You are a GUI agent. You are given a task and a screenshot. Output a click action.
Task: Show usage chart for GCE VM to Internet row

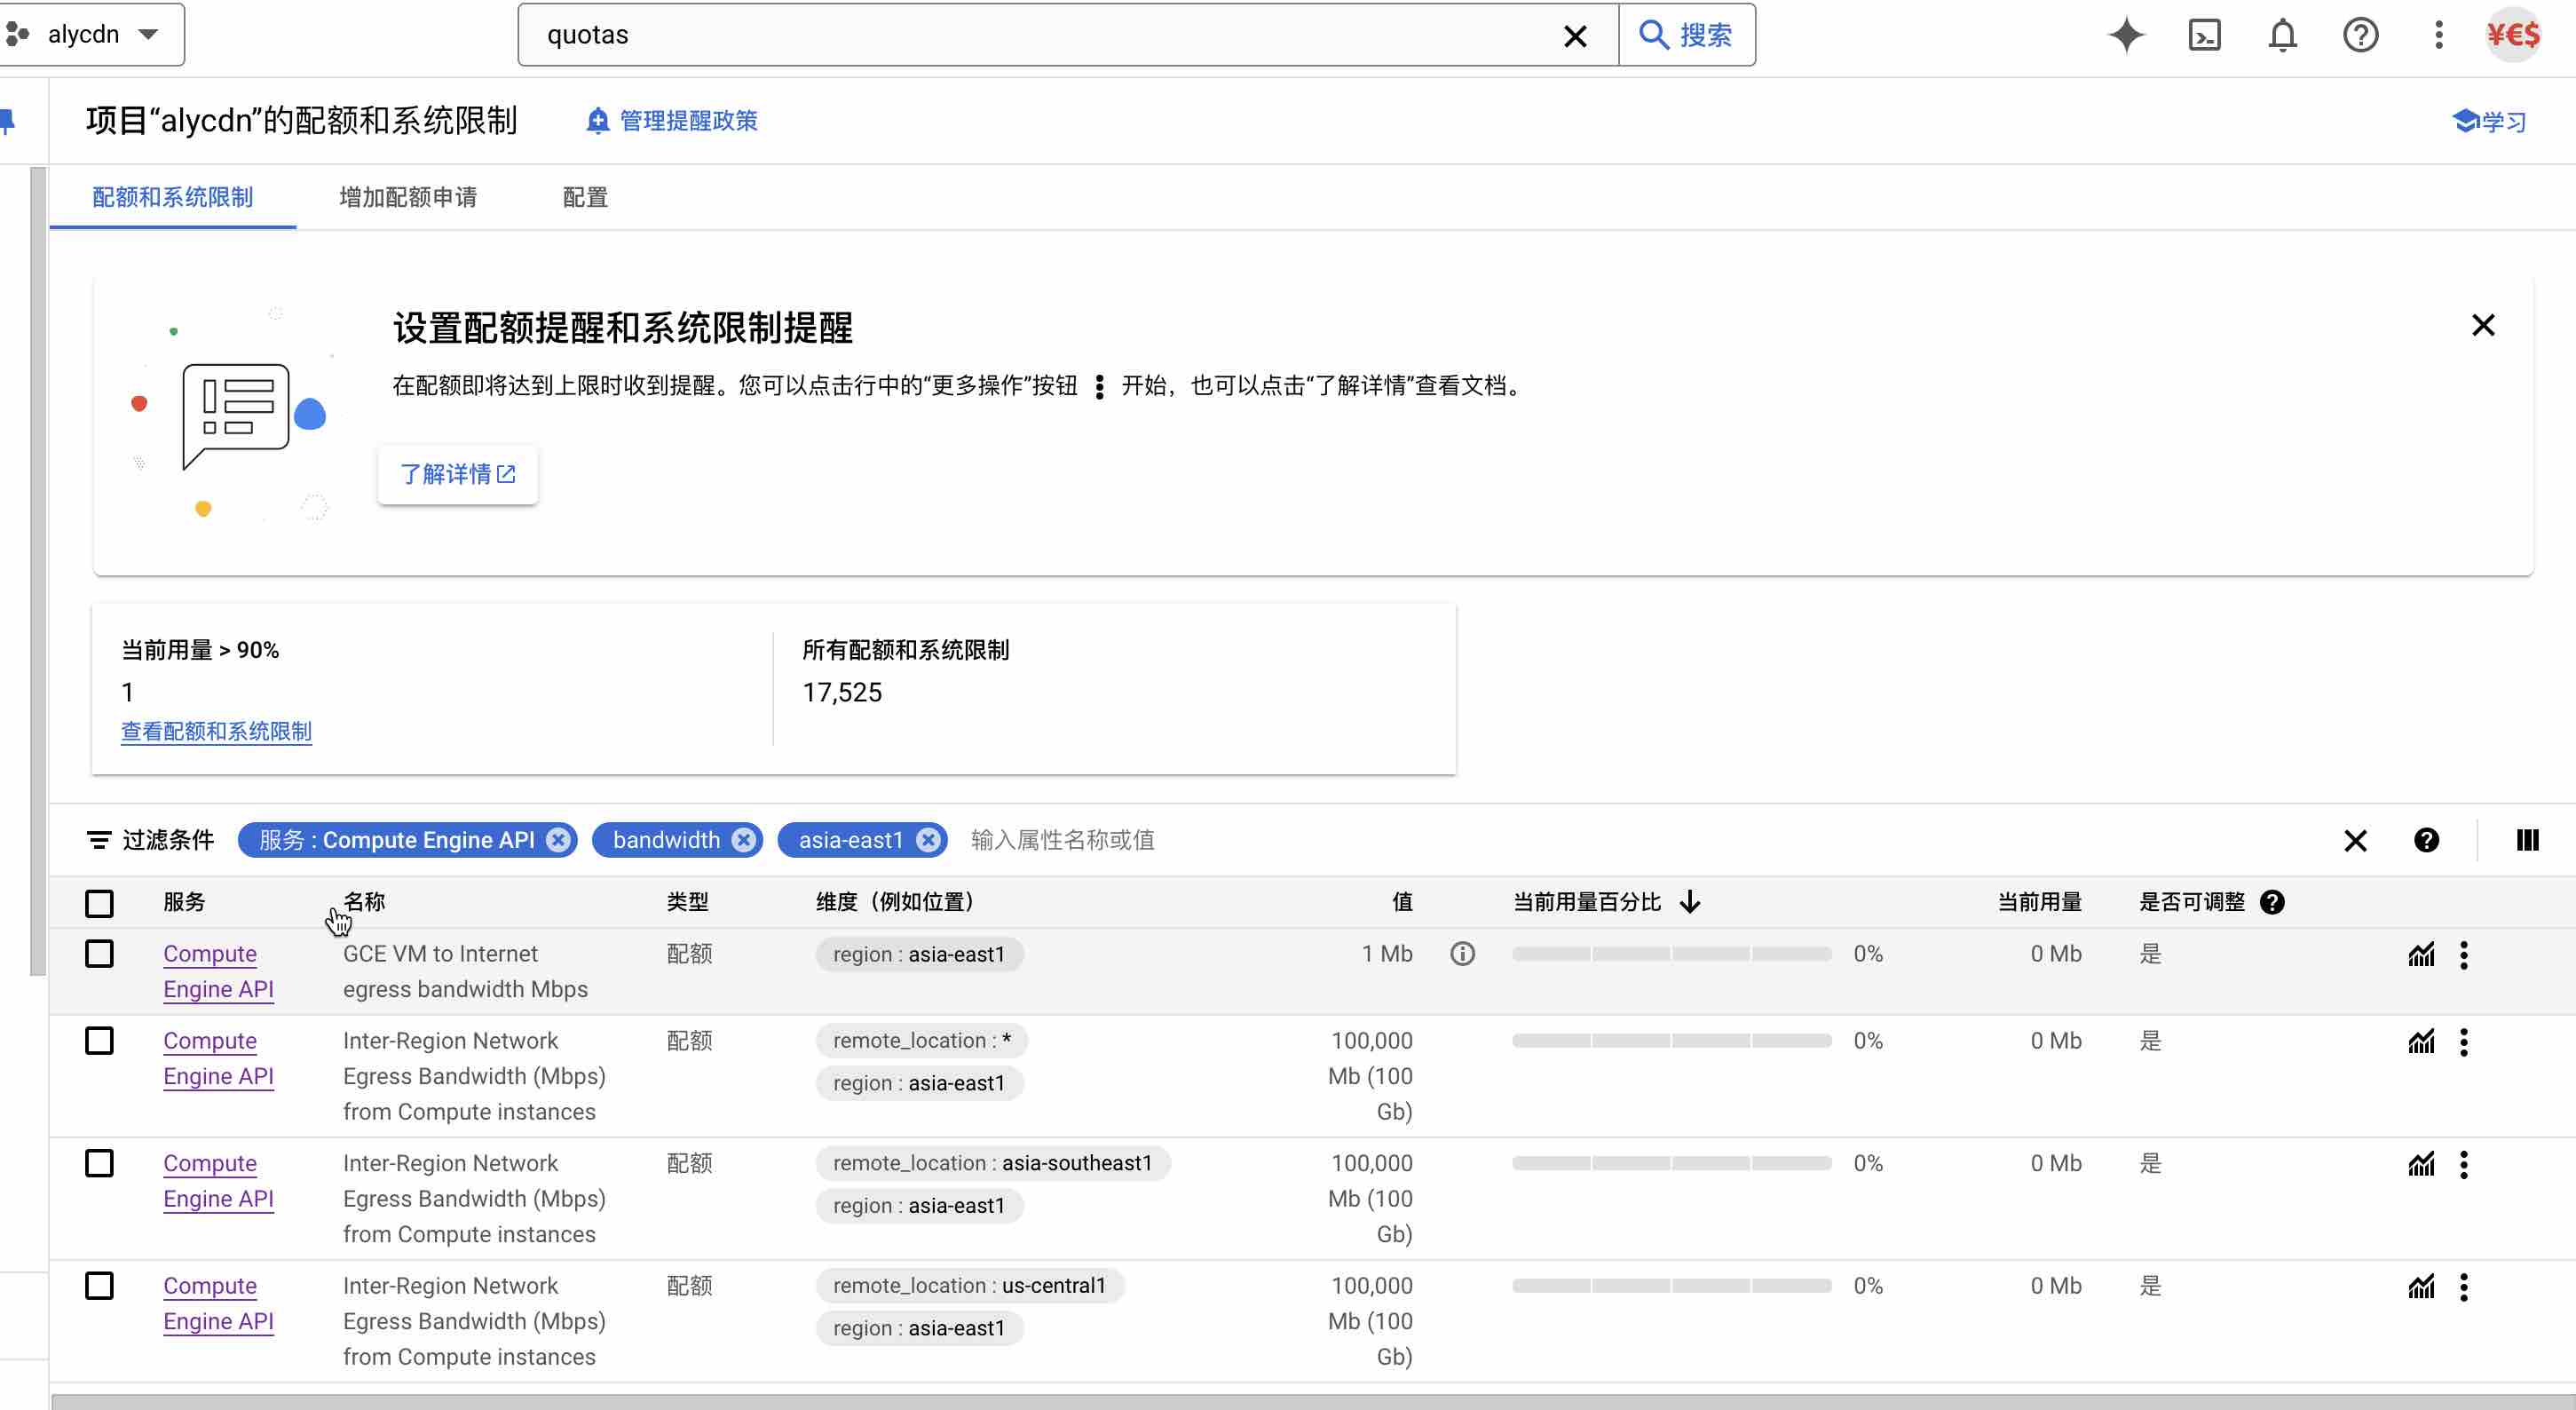[2421, 955]
